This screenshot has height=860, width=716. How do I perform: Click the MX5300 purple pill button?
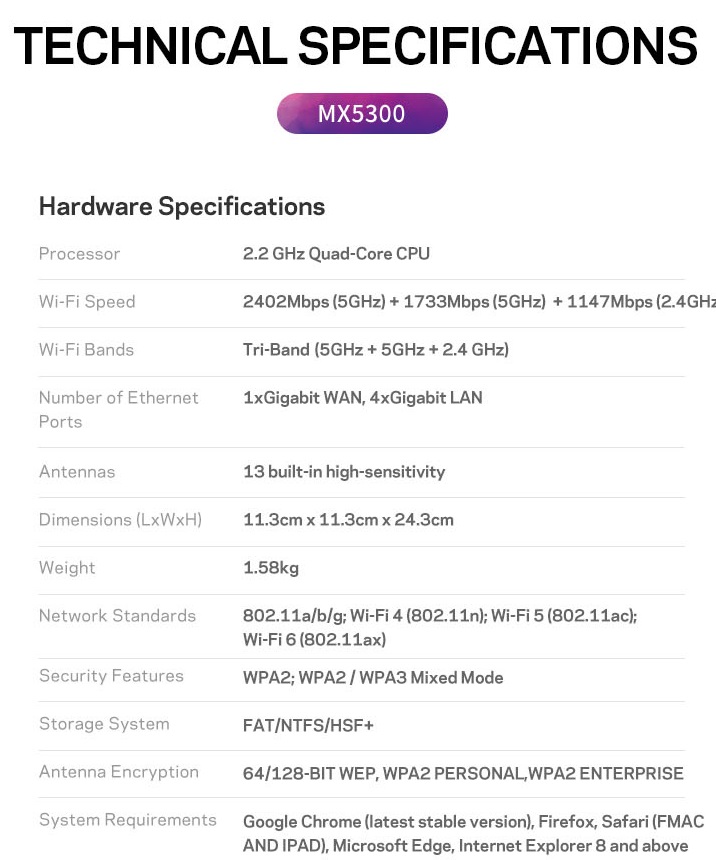point(362,114)
